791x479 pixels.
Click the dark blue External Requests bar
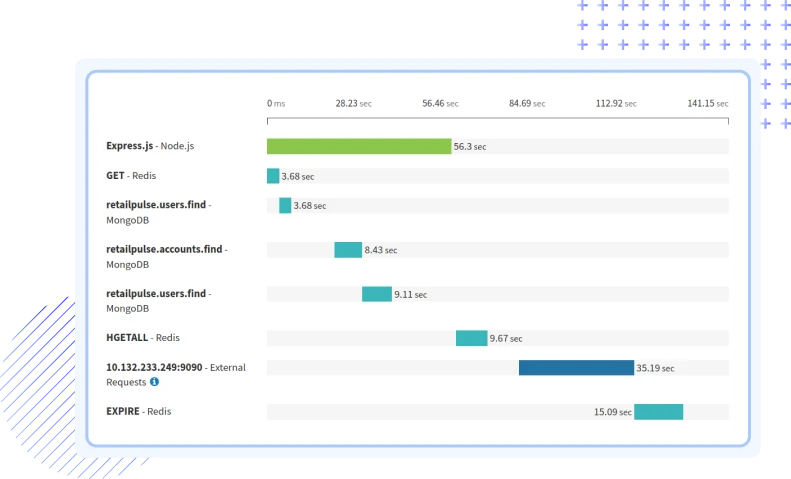(x=576, y=368)
